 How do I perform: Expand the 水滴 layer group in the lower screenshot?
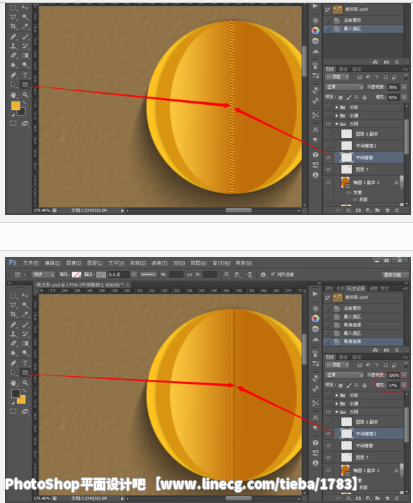(337, 404)
